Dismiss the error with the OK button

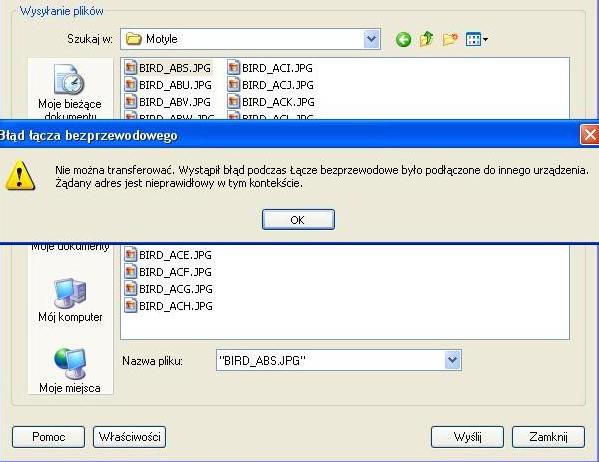[298, 220]
